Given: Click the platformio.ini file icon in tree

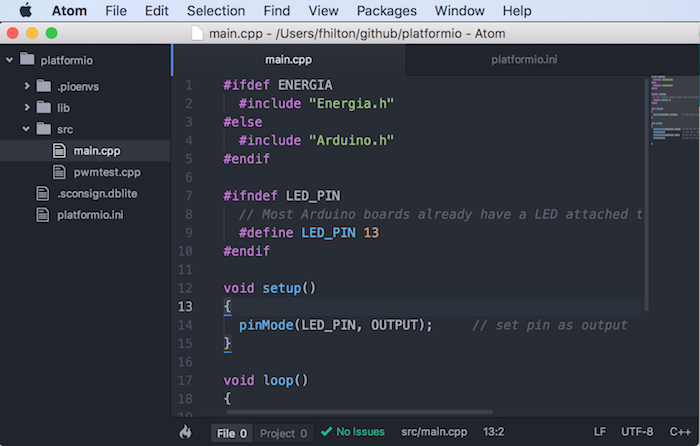Looking at the screenshot, I should 43,215.
